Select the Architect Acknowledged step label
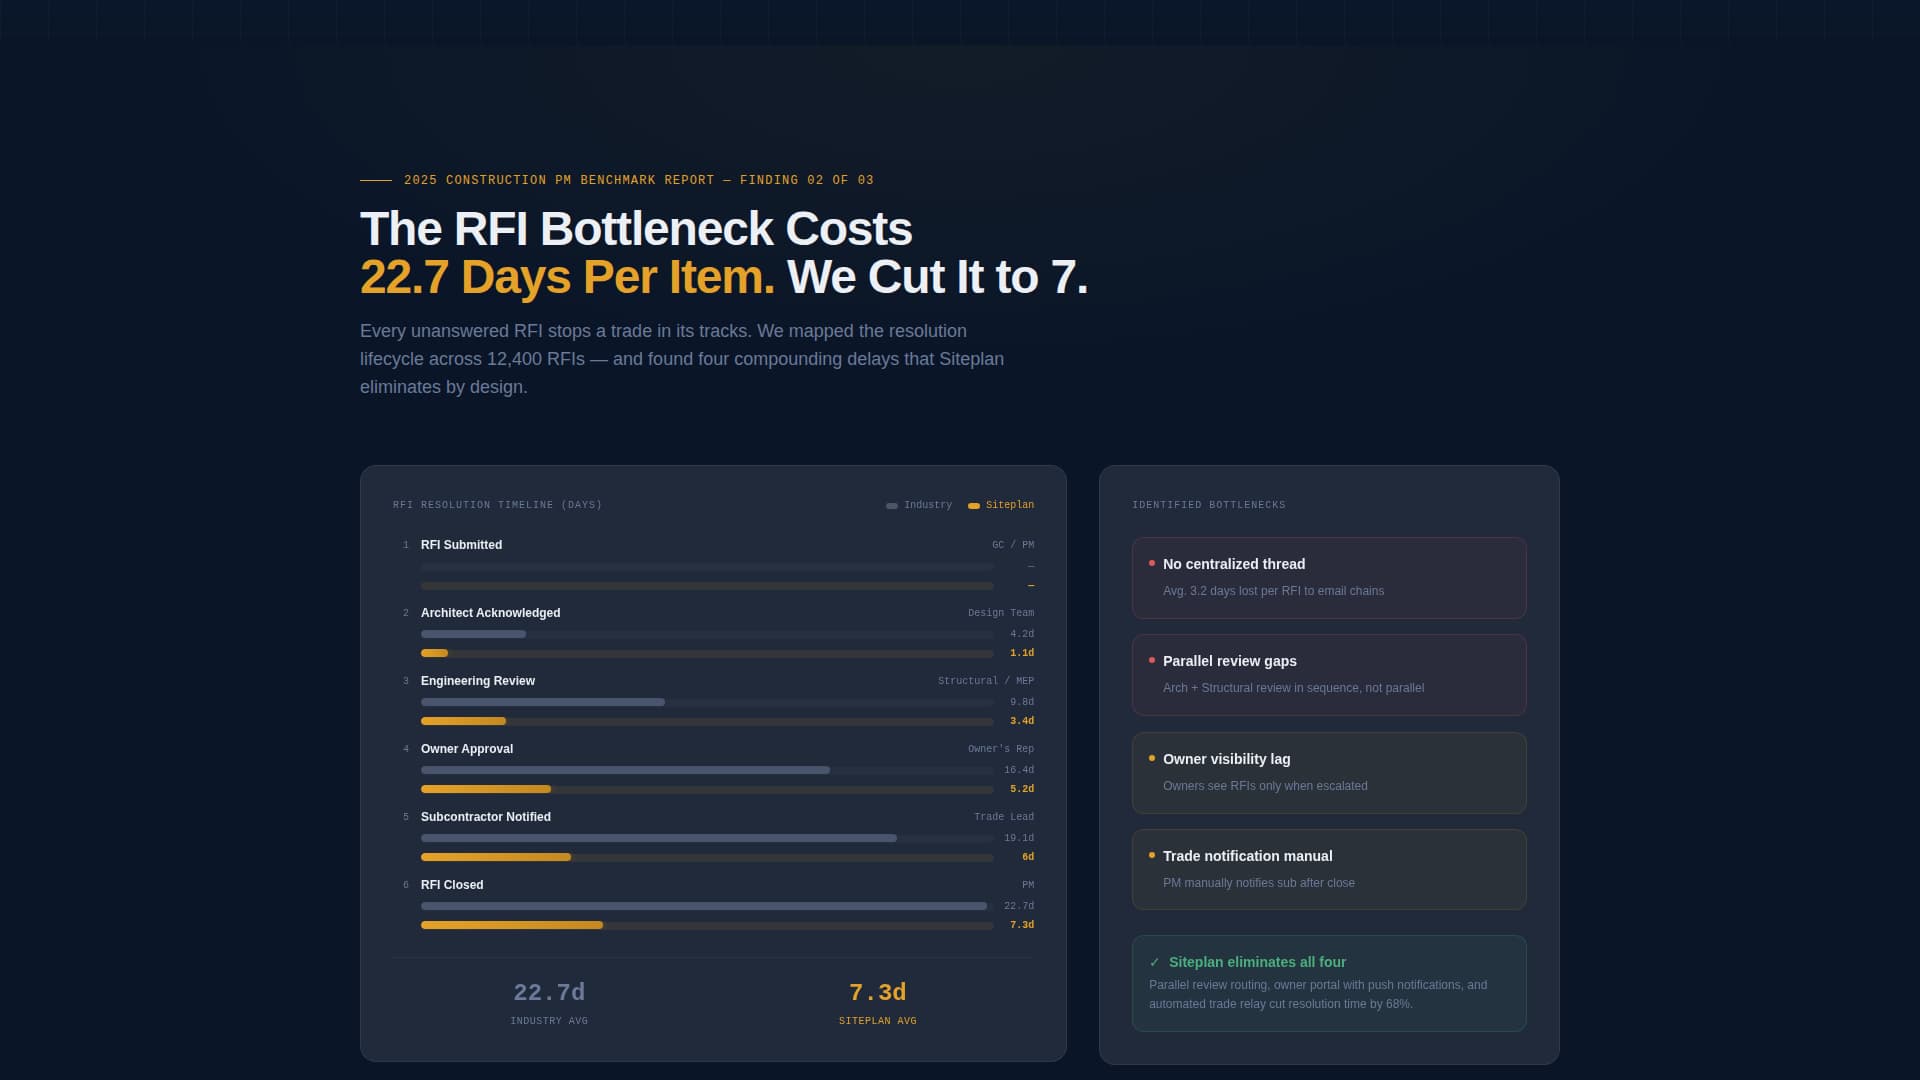Screen dimensions: 1920x1080 (x=490, y=613)
